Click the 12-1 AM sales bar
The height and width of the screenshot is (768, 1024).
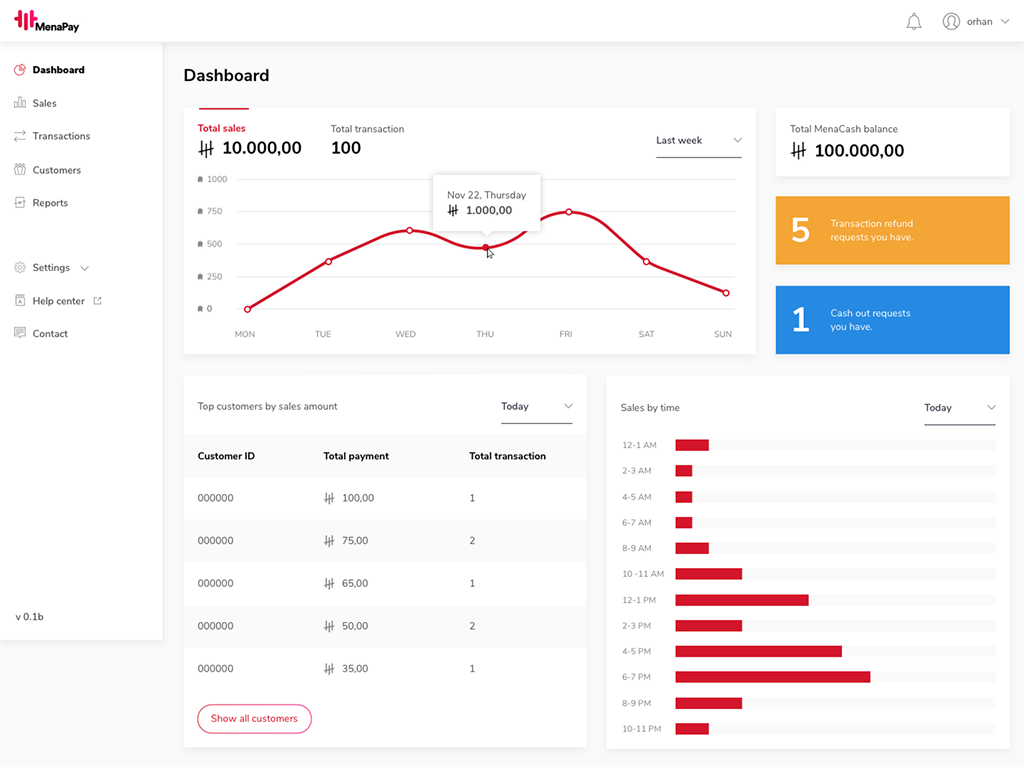692,445
